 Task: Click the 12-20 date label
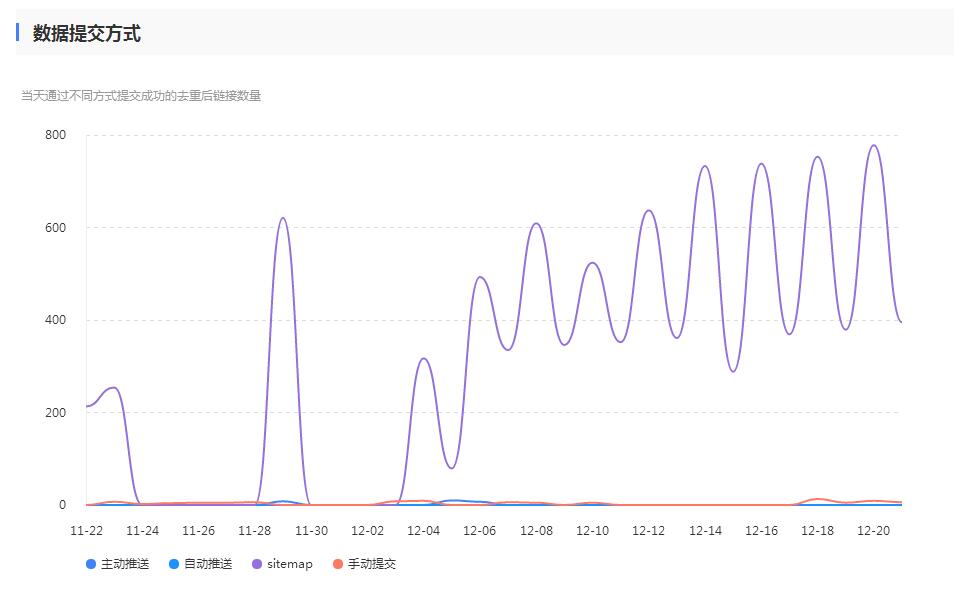pos(873,531)
